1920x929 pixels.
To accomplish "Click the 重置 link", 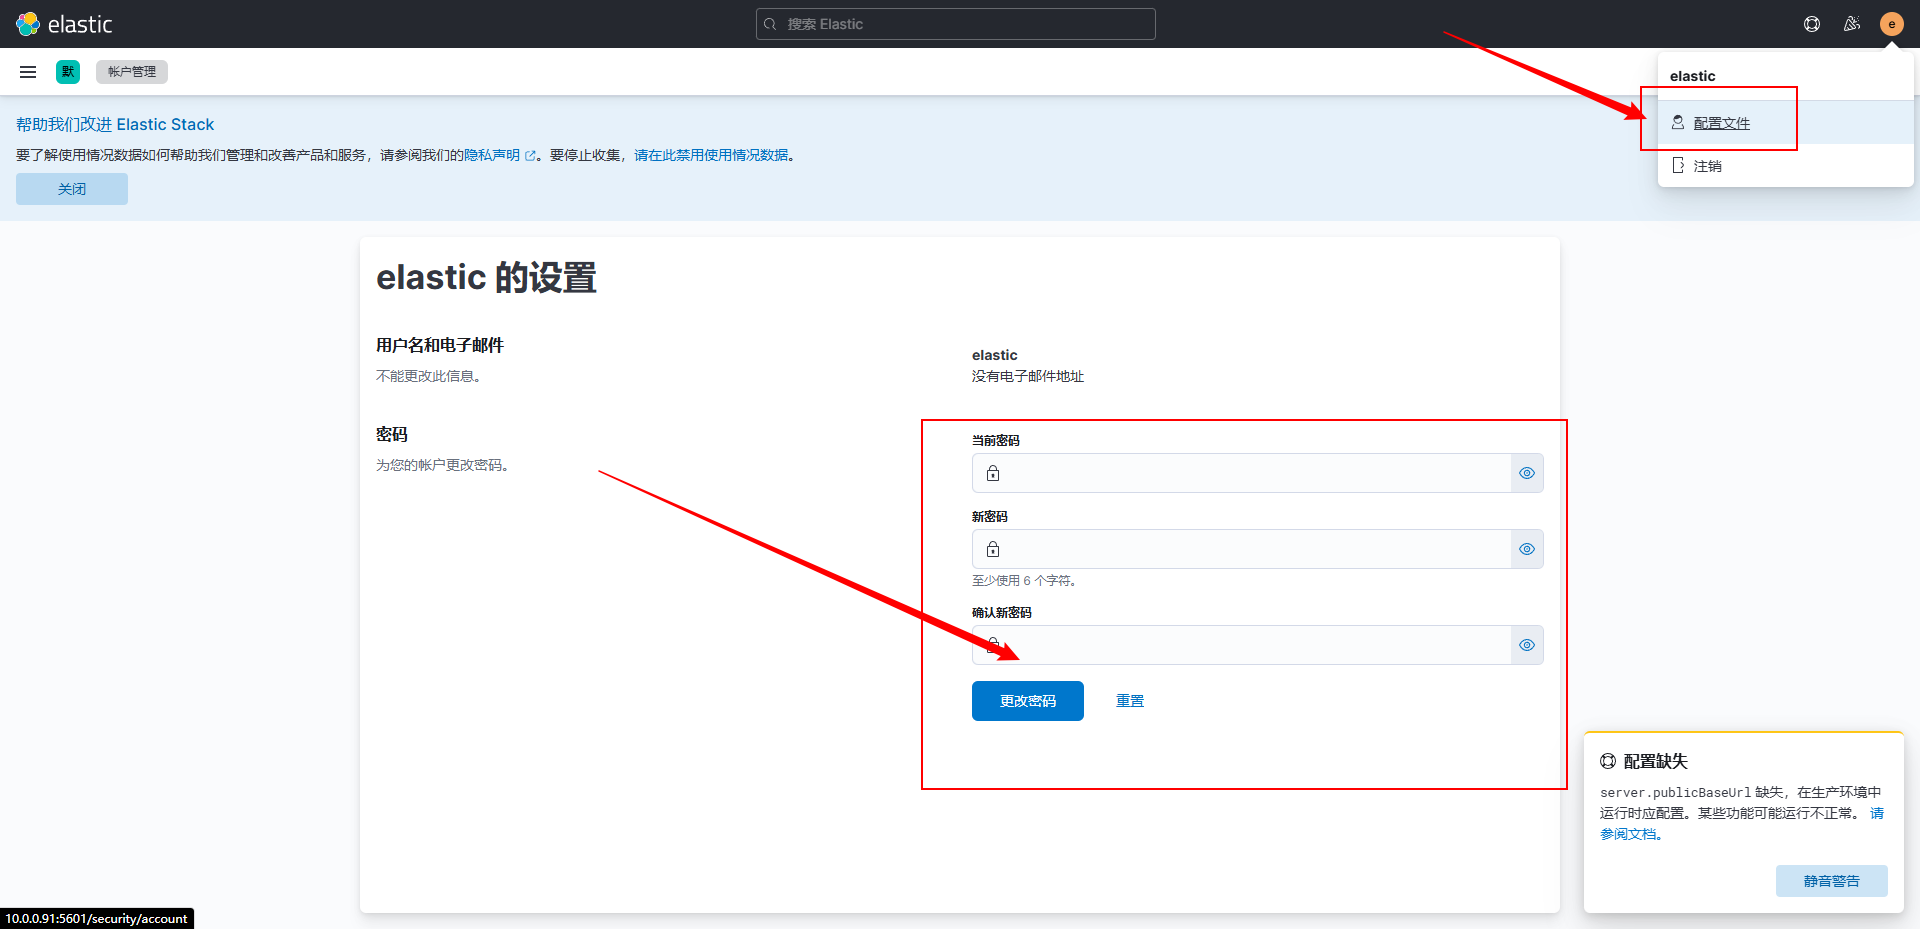I will (1130, 701).
